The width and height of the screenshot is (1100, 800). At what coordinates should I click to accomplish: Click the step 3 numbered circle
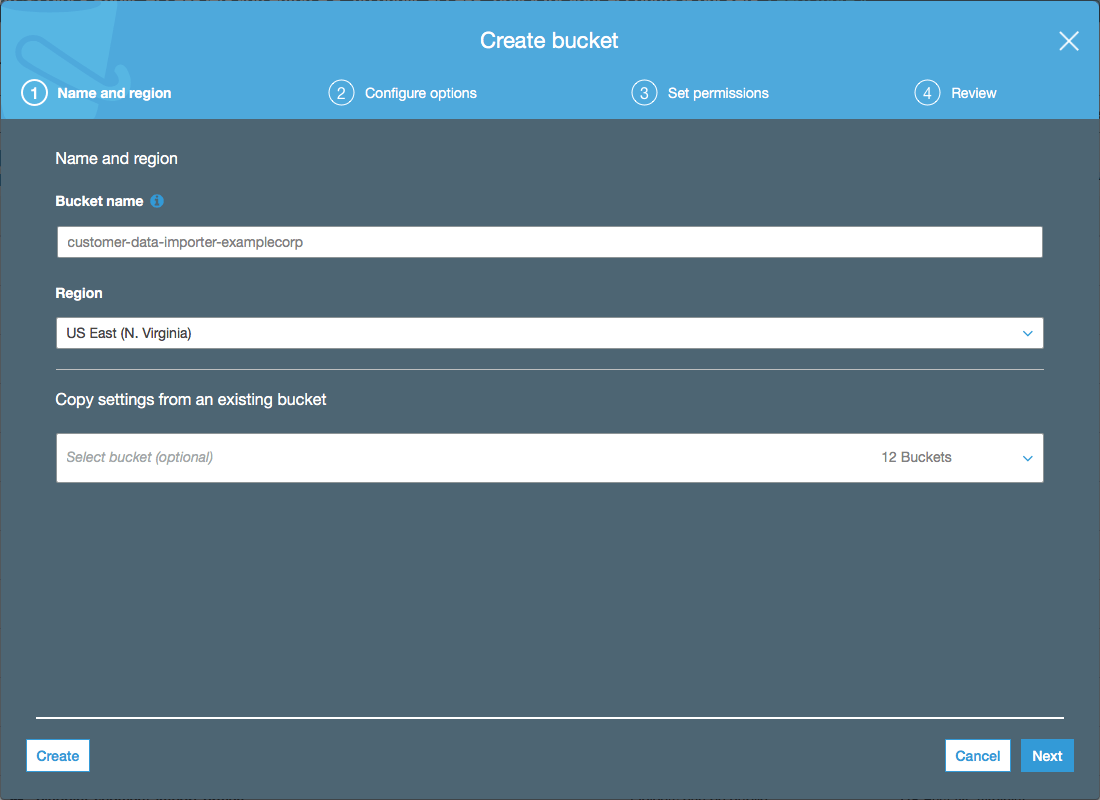[x=644, y=92]
